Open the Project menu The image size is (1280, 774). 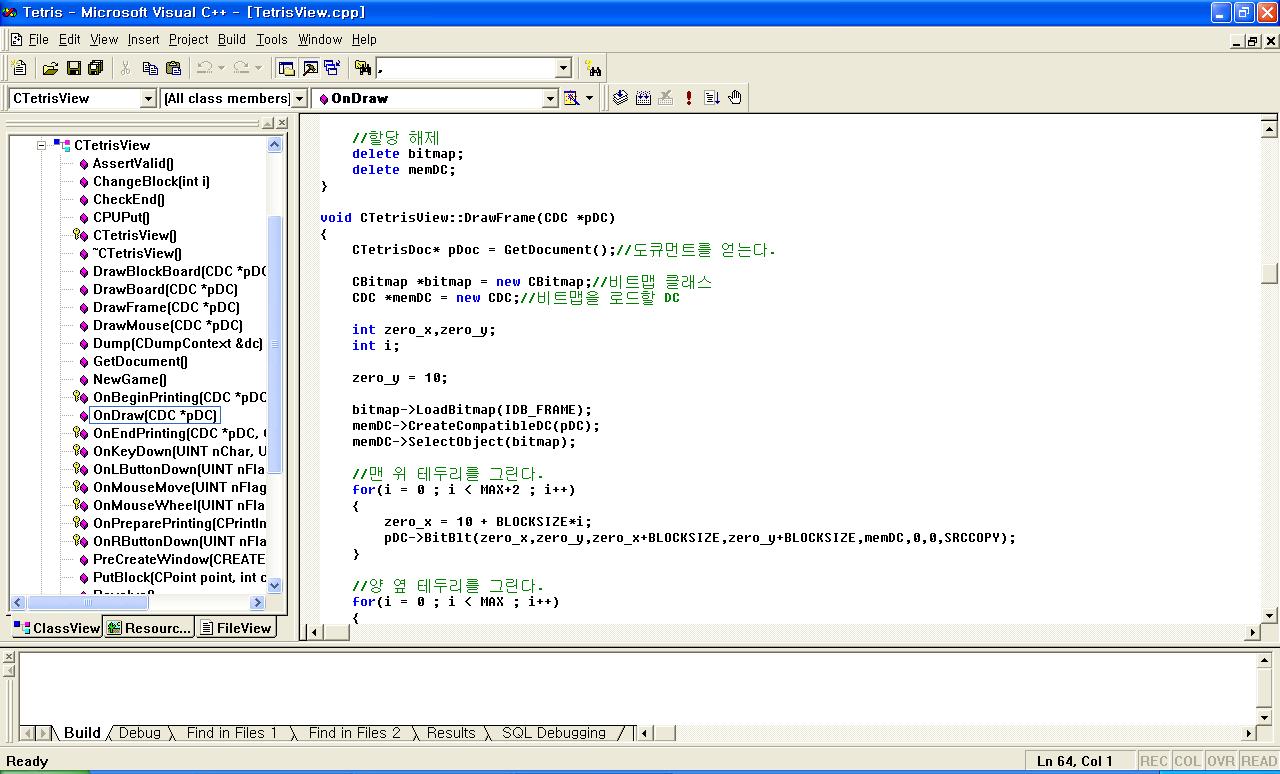(188, 40)
